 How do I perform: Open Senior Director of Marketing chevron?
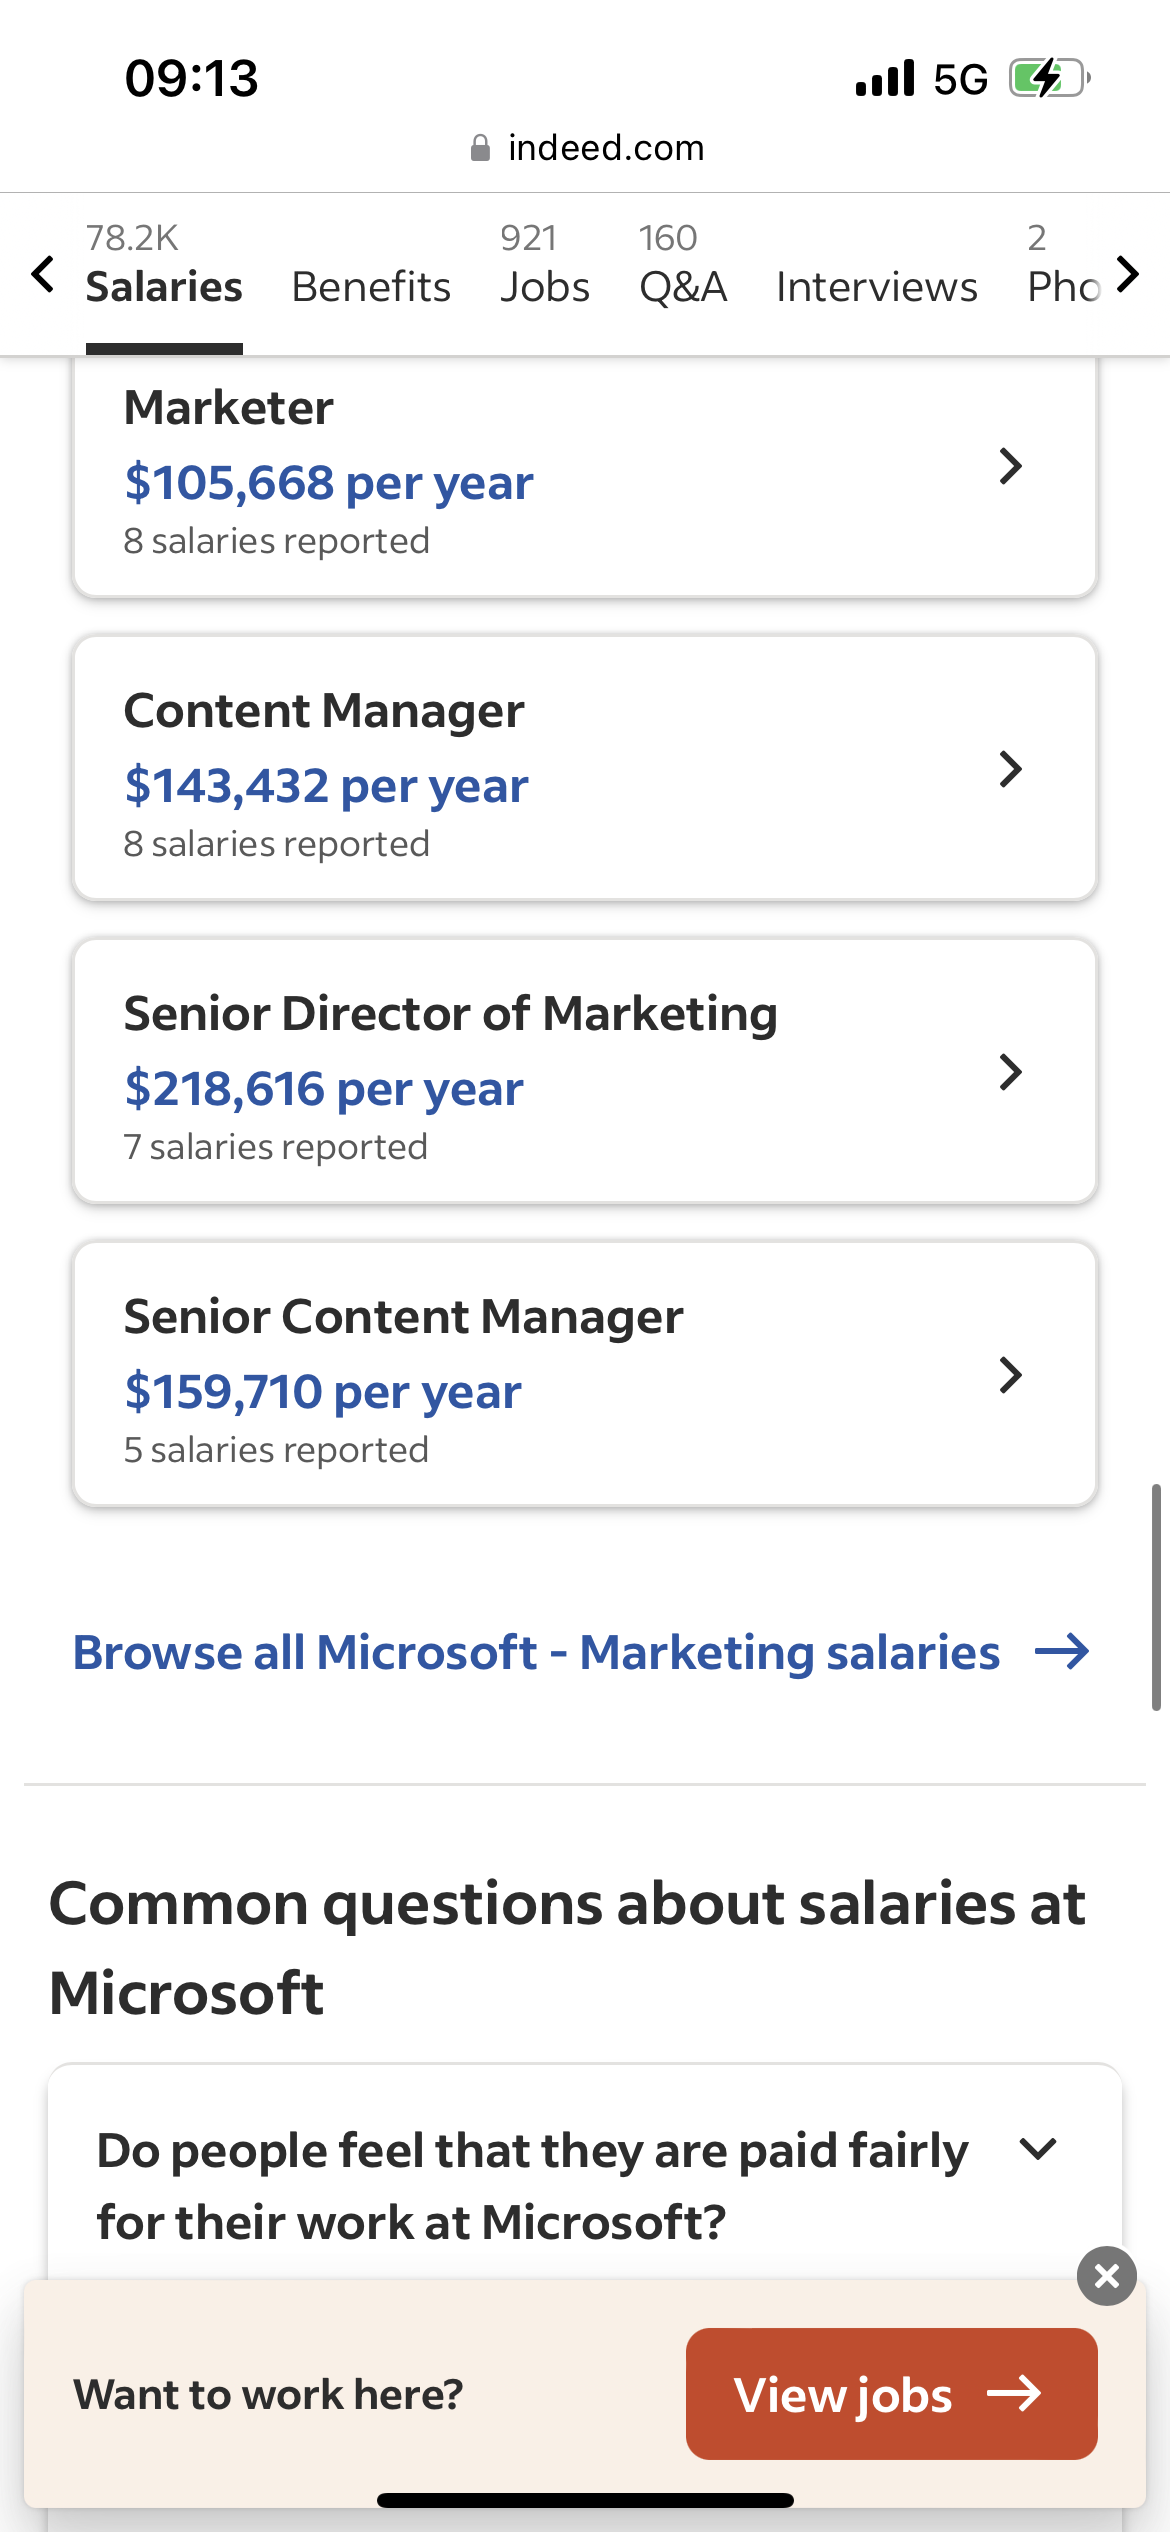click(1011, 1072)
